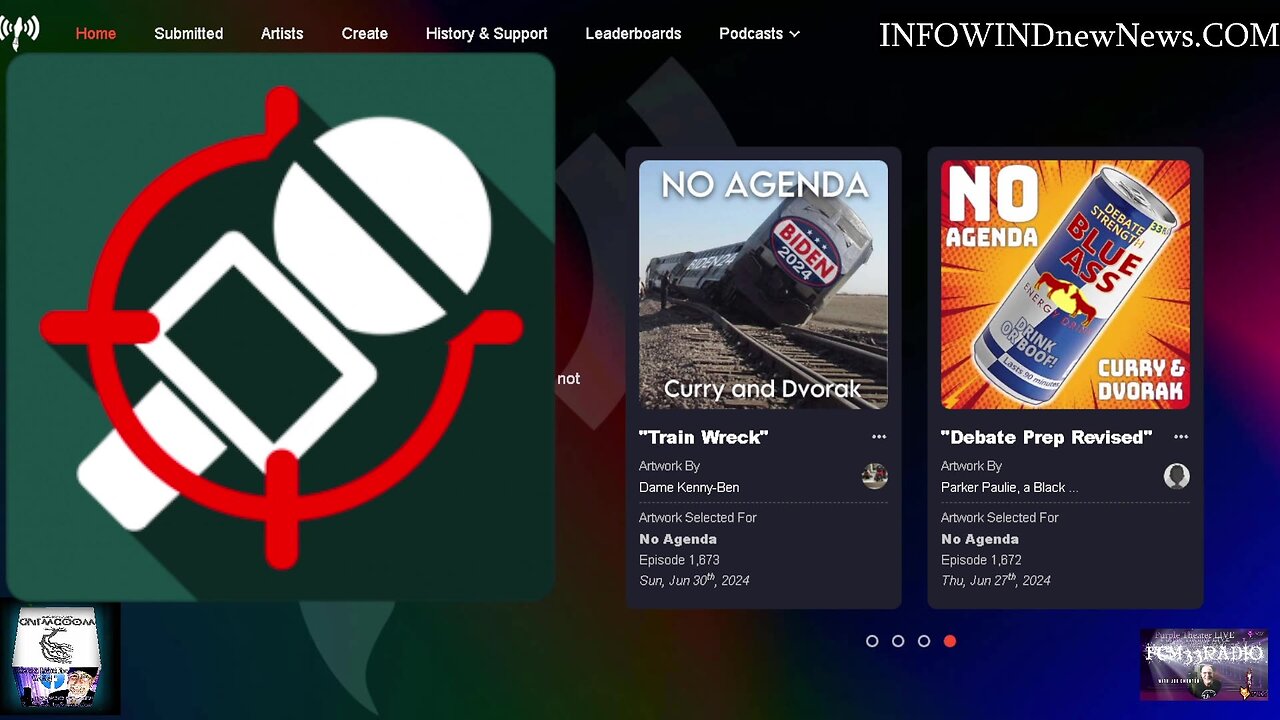
Task: Click Parker Paulie avatar icon
Action: 1177,476
